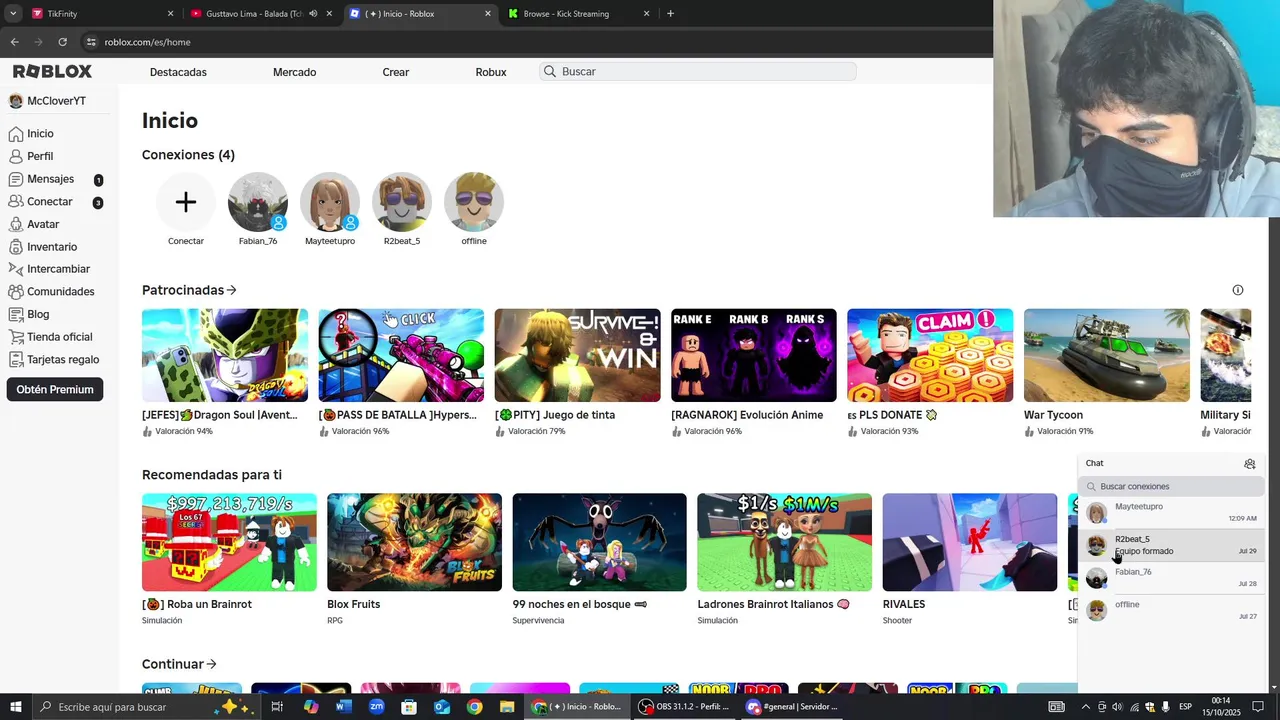The height and width of the screenshot is (720, 1280).
Task: Click Windows taskbar search box
Action: coord(146,707)
